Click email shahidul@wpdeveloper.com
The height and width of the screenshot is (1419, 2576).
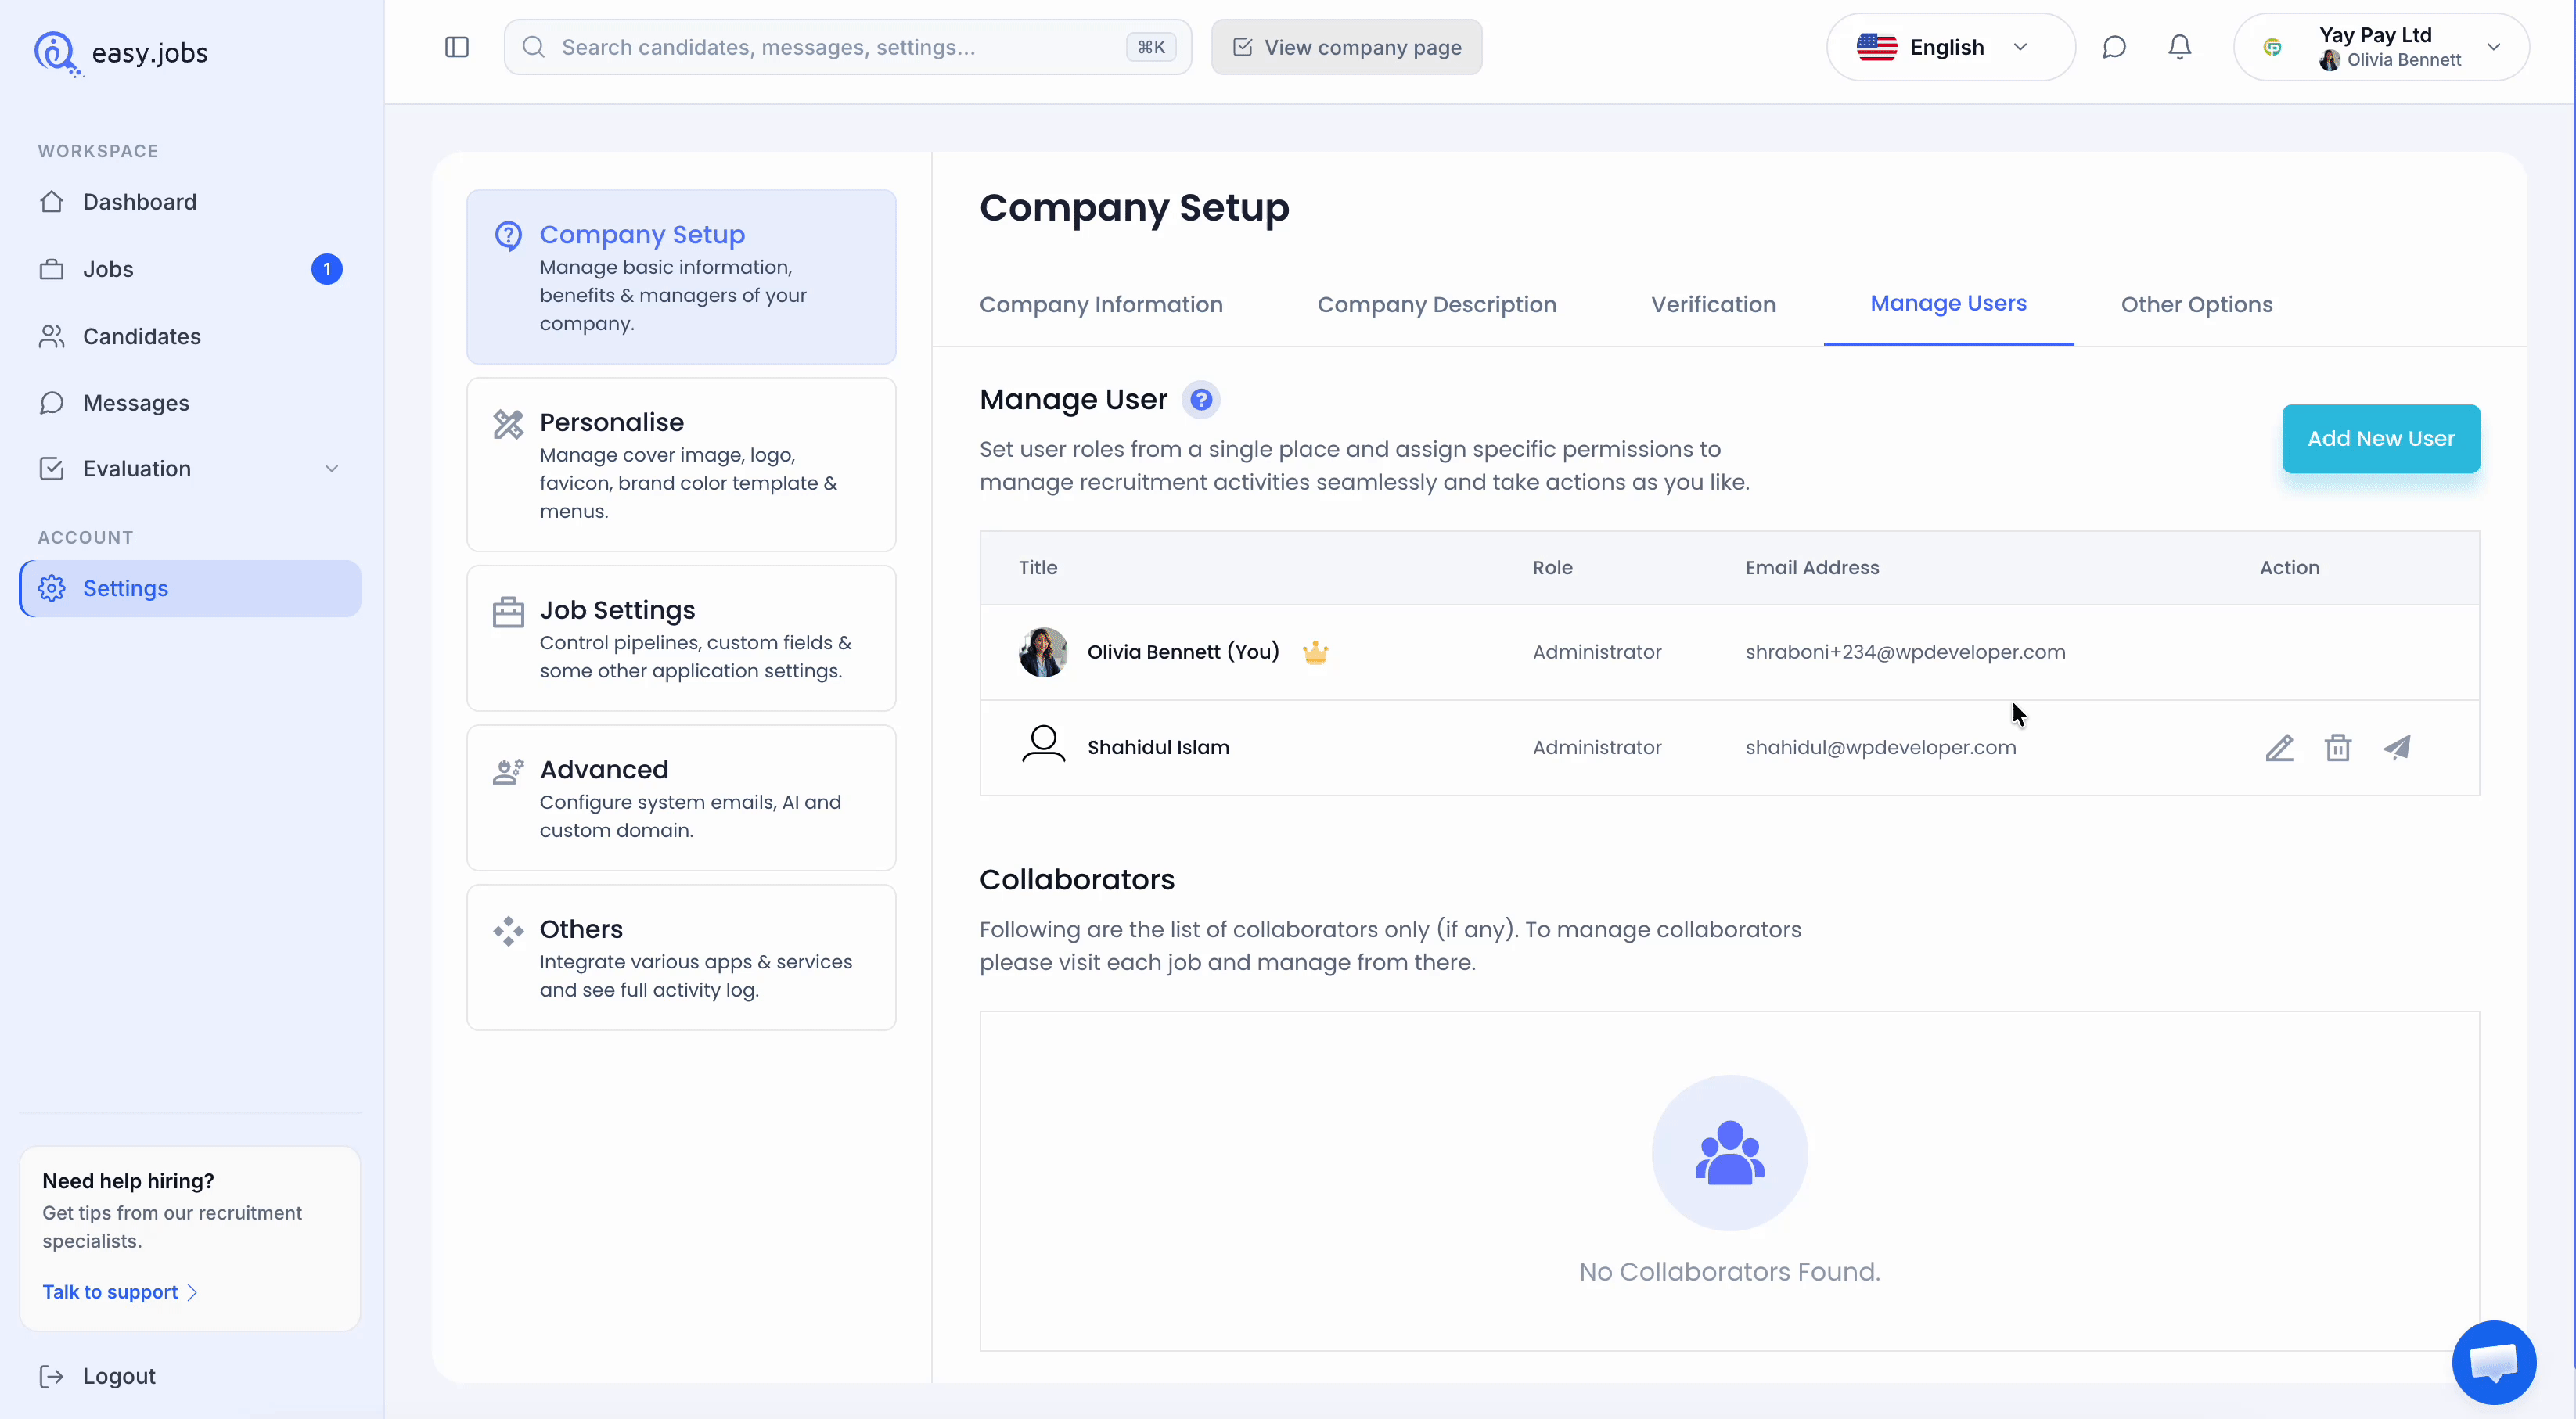click(1880, 748)
